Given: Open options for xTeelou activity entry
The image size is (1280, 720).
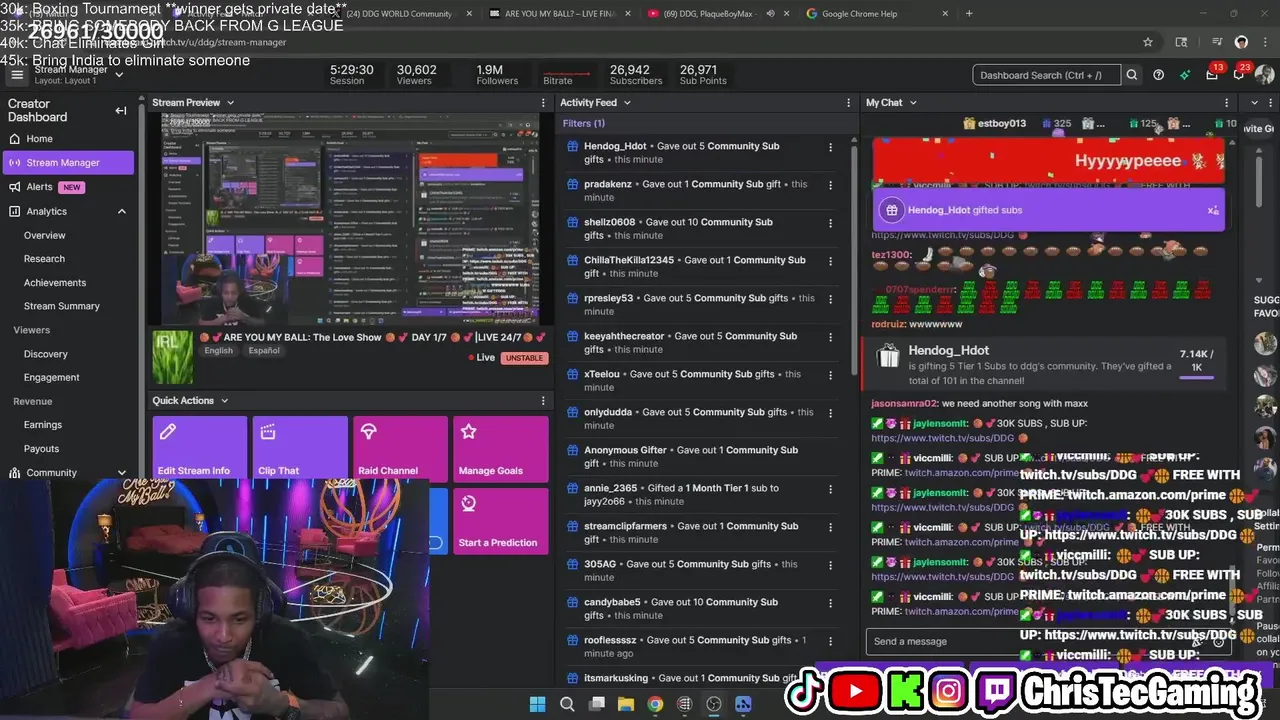Looking at the screenshot, I should pos(830,375).
